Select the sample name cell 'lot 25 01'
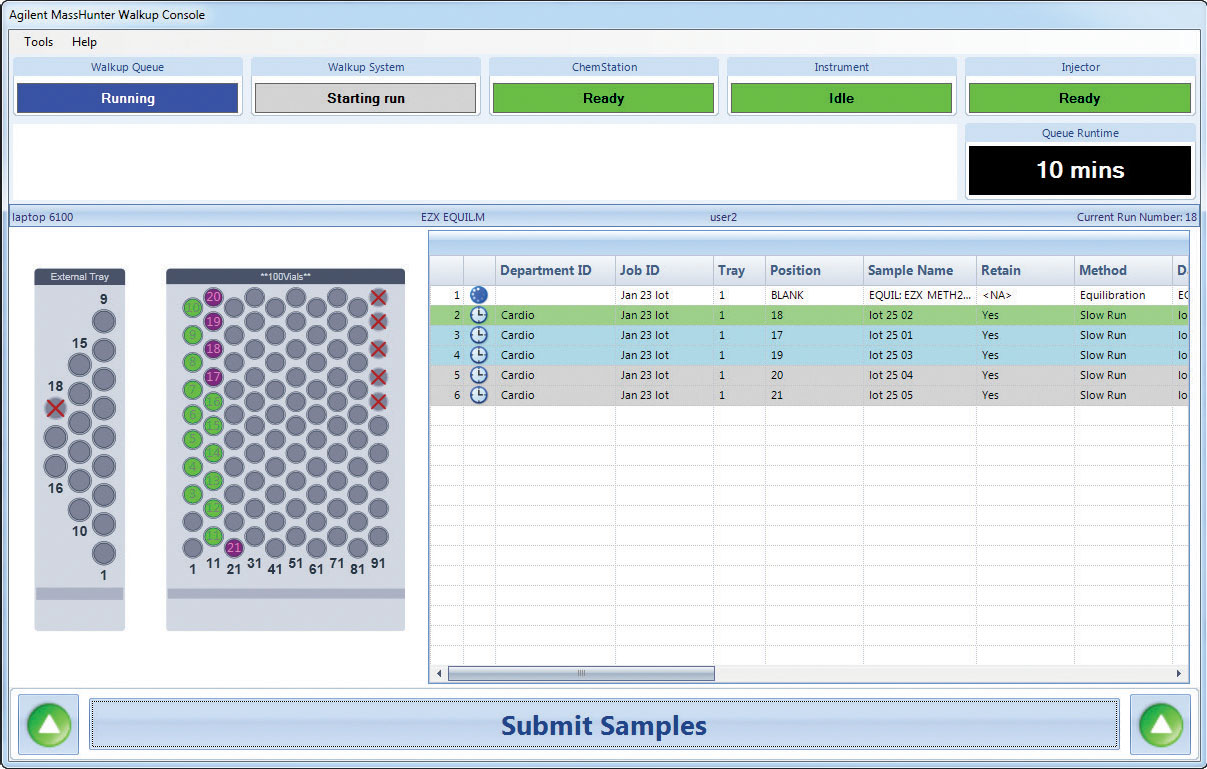This screenshot has width=1207, height=769. [x=920, y=335]
